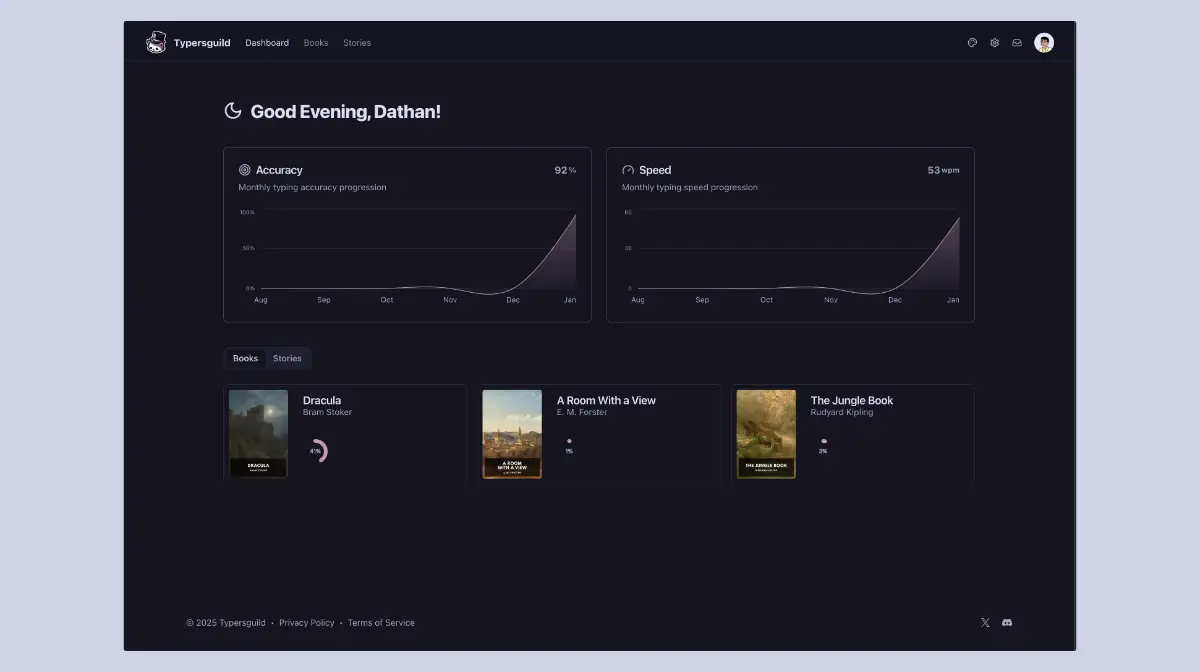Open the Privacy Policy link
Image resolution: width=1200 pixels, height=672 pixels.
pyautogui.click(x=306, y=622)
